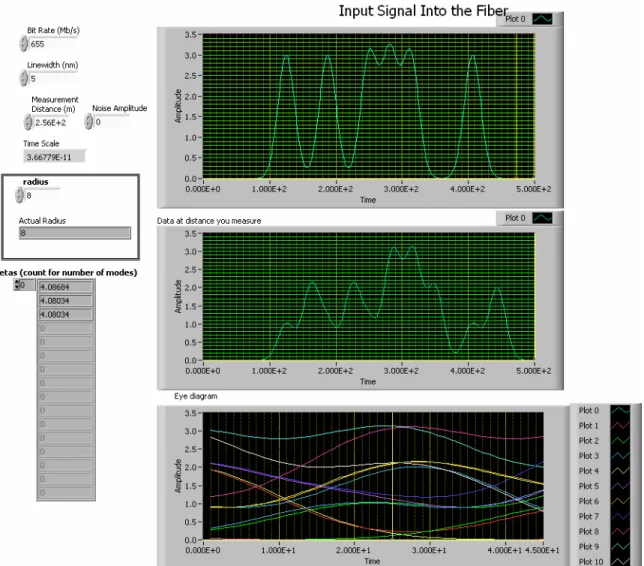Click the yellow cursor line in Eye diagram
The image size is (644, 566).
(392, 476)
